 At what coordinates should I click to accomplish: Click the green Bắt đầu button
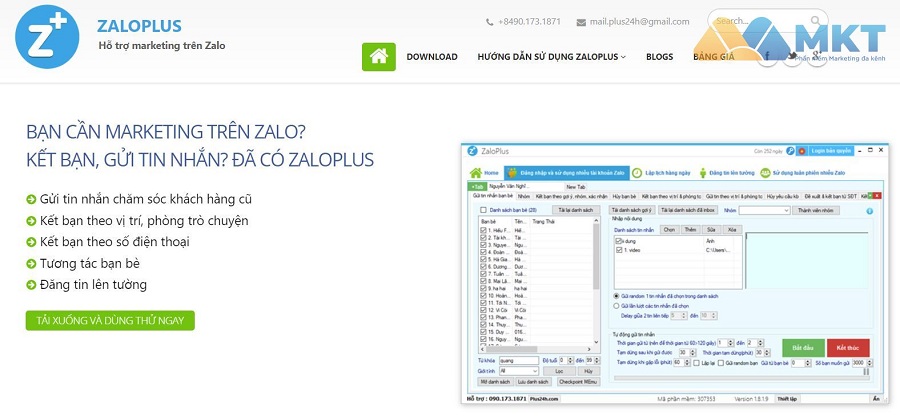point(804,348)
